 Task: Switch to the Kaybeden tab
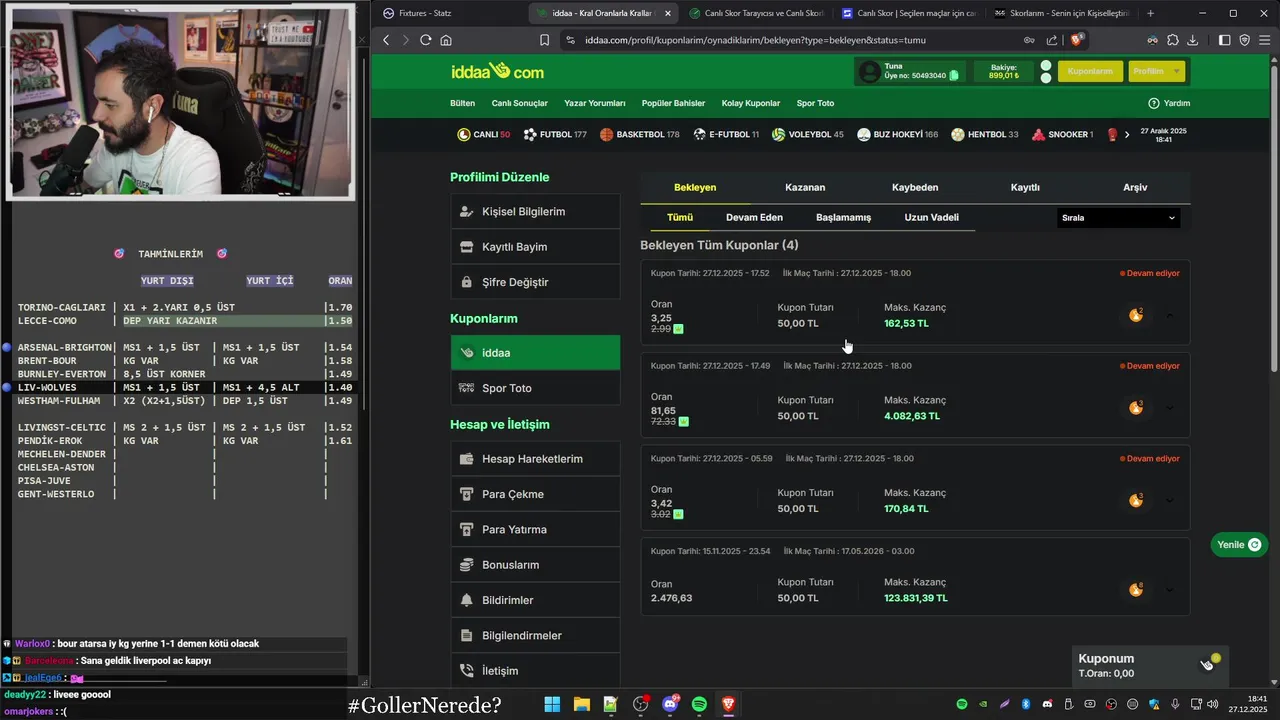(x=915, y=187)
